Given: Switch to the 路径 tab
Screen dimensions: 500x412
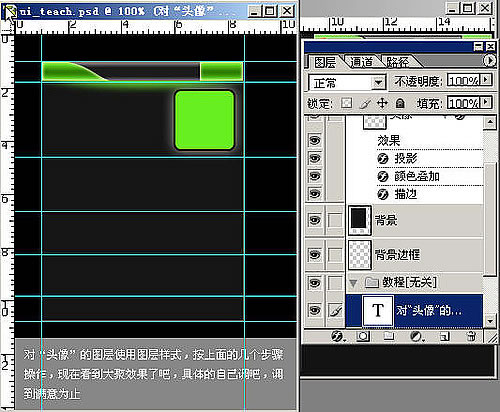Looking at the screenshot, I should pyautogui.click(x=397, y=62).
